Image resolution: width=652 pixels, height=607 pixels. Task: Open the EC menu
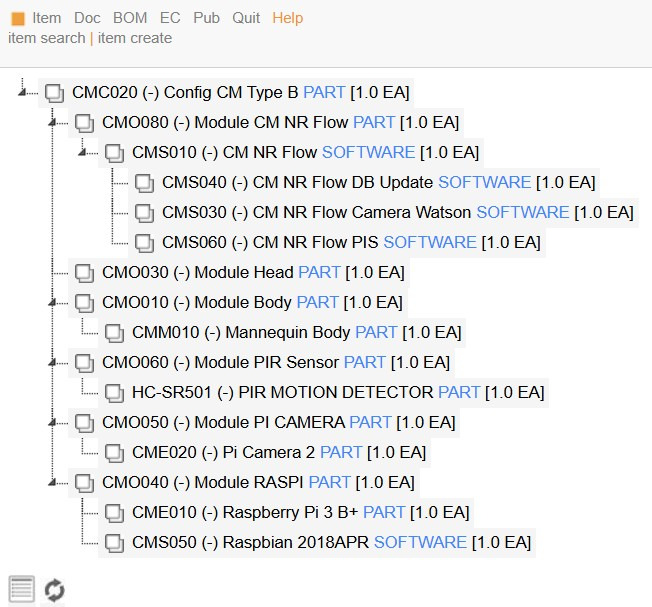pos(170,18)
